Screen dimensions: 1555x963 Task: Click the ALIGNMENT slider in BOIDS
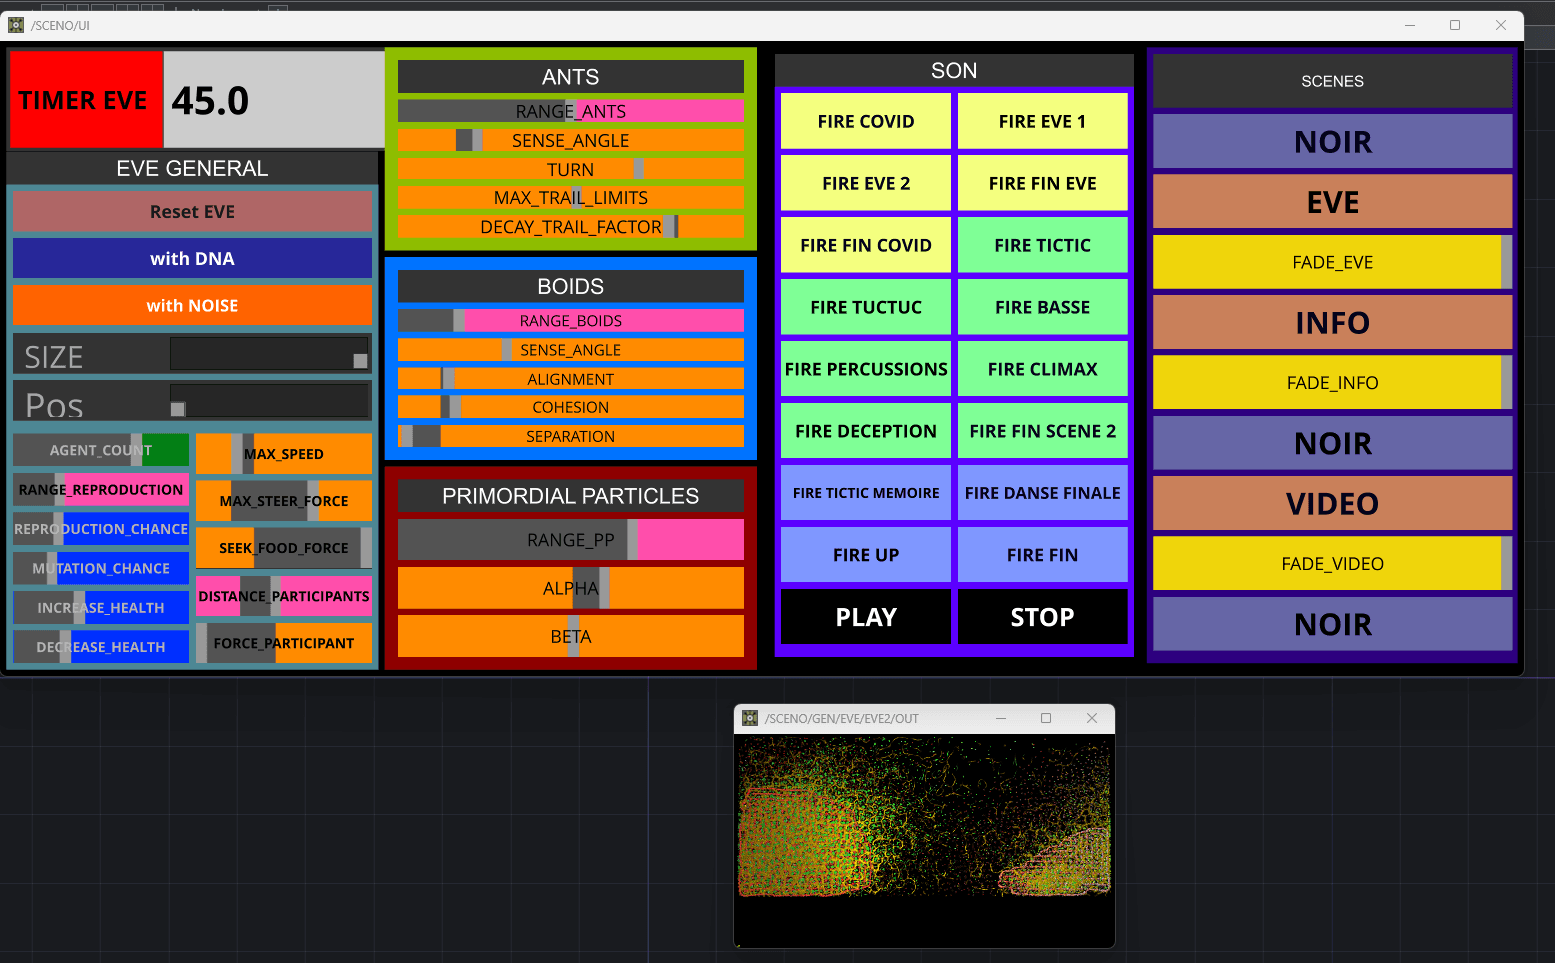(x=570, y=379)
